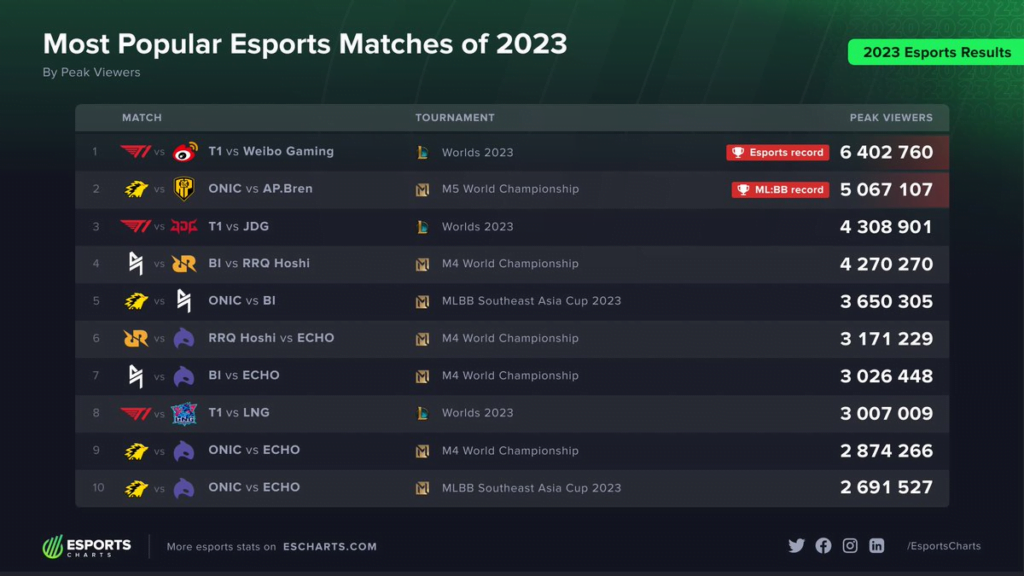The image size is (1024, 576).
Task: Open the LinkedIn icon
Action: (x=876, y=545)
